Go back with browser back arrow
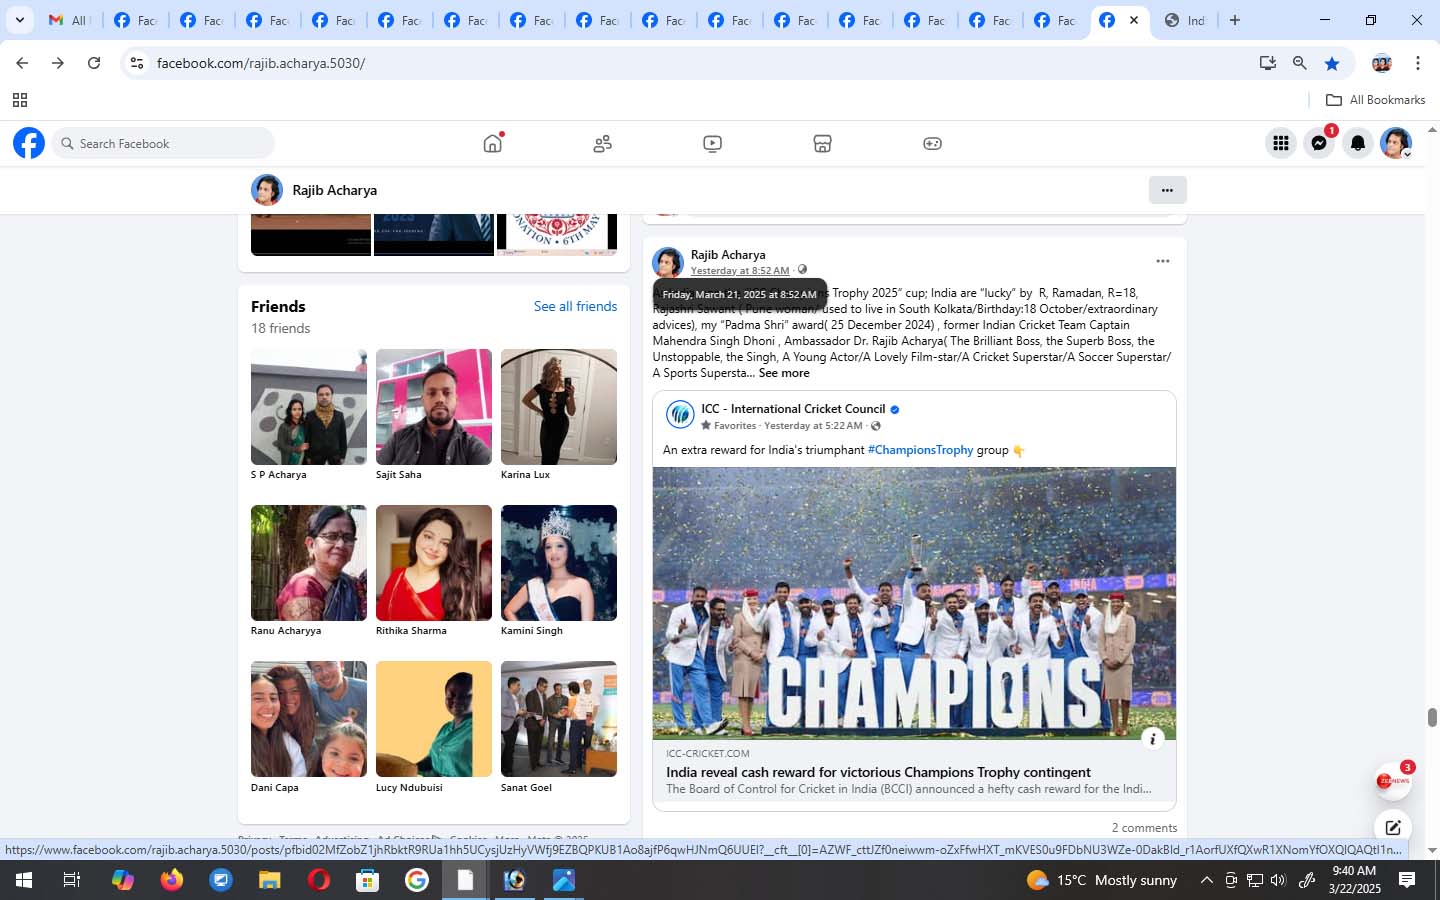 [x=22, y=63]
